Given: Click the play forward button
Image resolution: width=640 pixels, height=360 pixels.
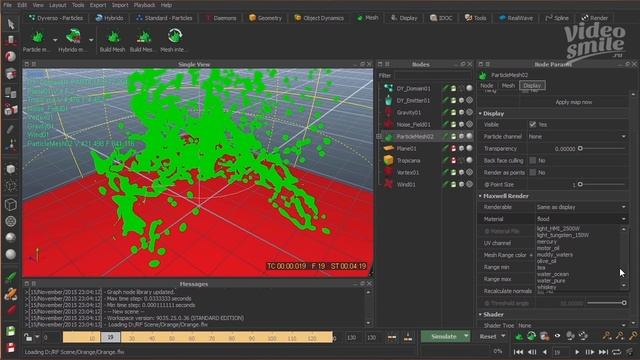Looking at the screenshot, I should [x=577, y=352].
